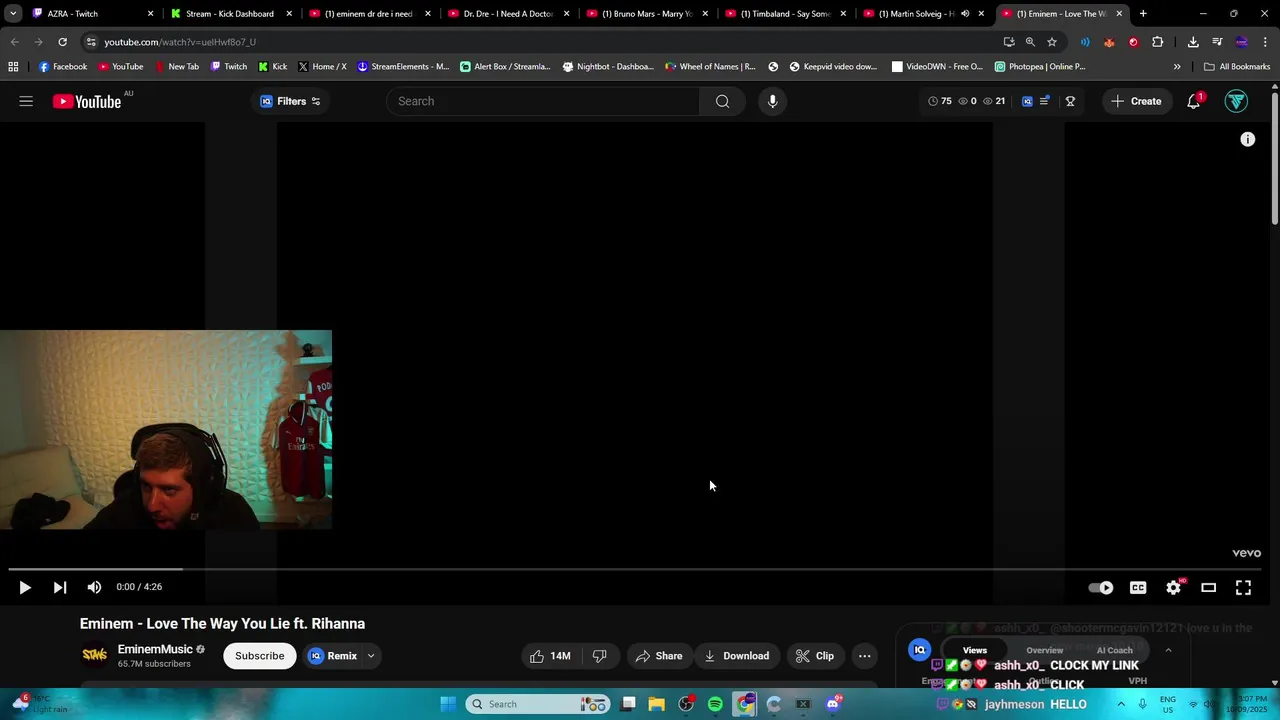Reload the current page
The image size is (1280, 720).
point(62,42)
